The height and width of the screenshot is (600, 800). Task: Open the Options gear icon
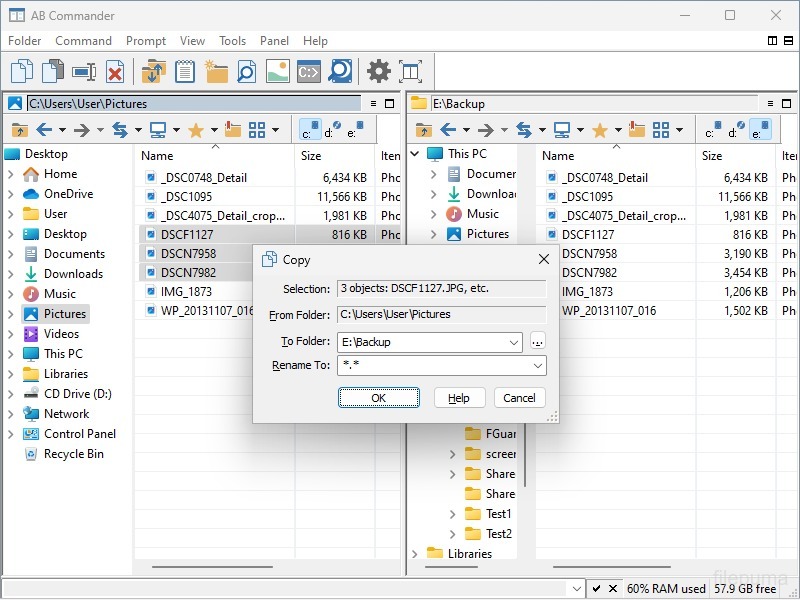click(x=378, y=71)
